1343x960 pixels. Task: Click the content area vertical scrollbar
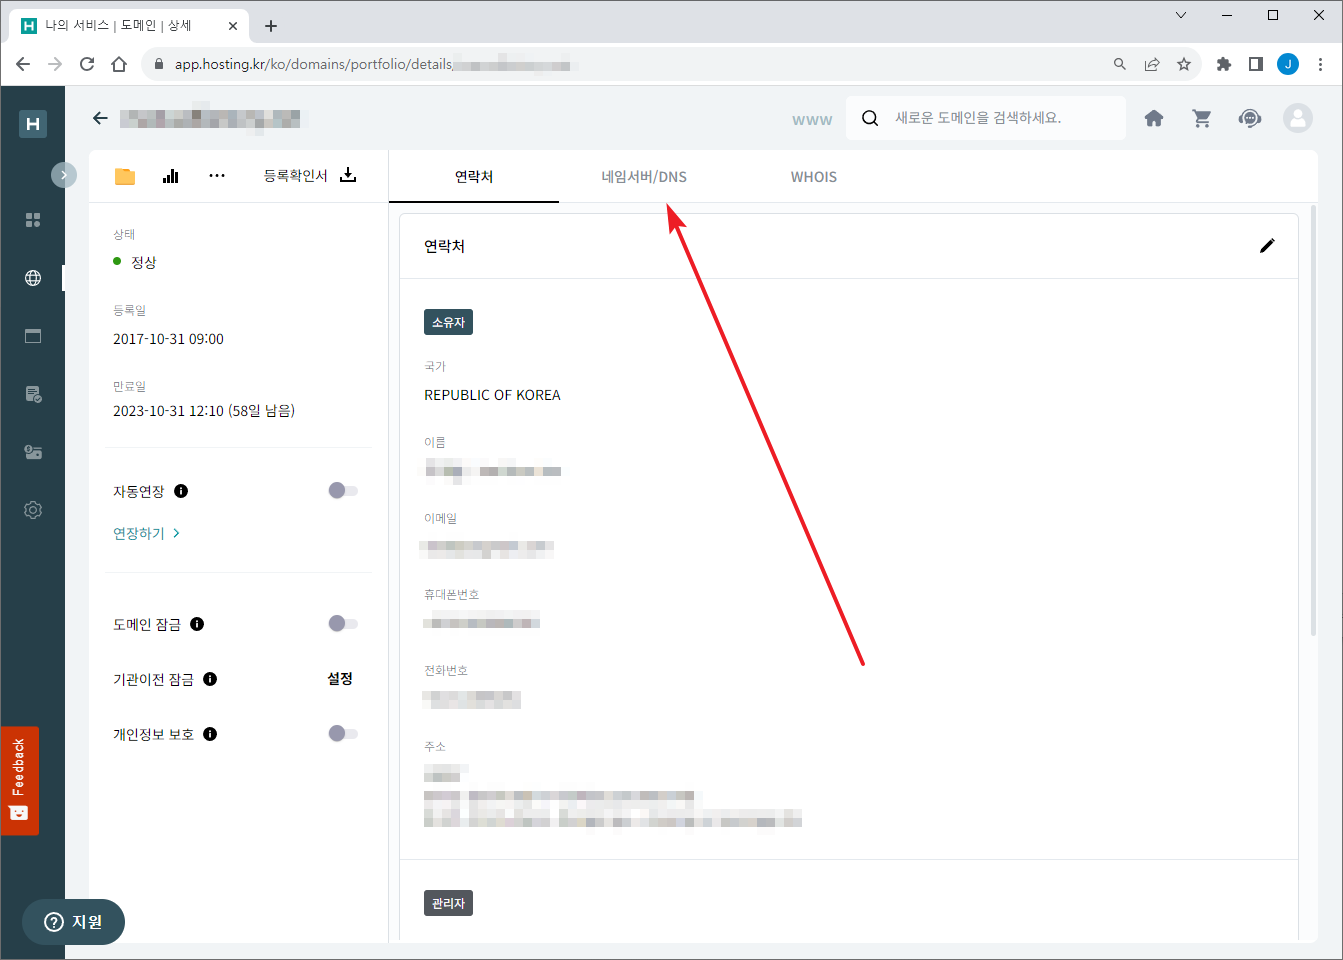click(x=1313, y=420)
